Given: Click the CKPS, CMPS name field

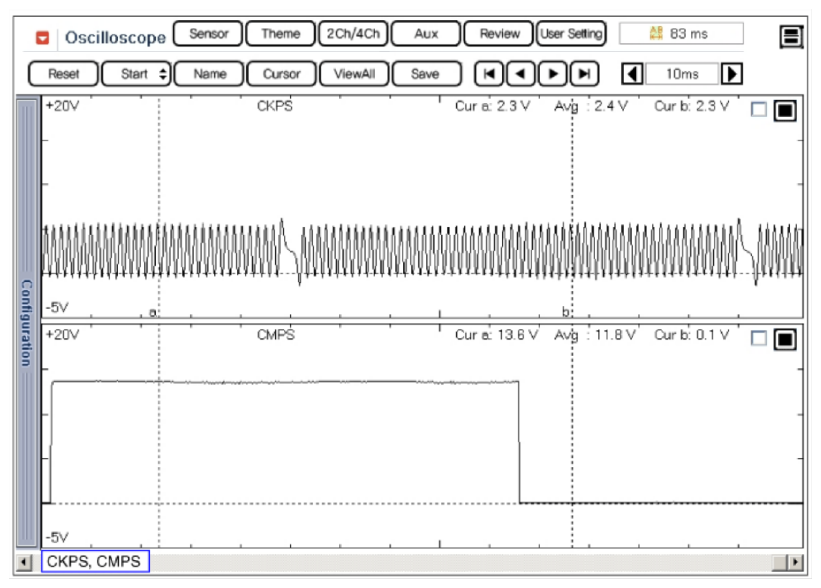Looking at the screenshot, I should pos(95,562).
